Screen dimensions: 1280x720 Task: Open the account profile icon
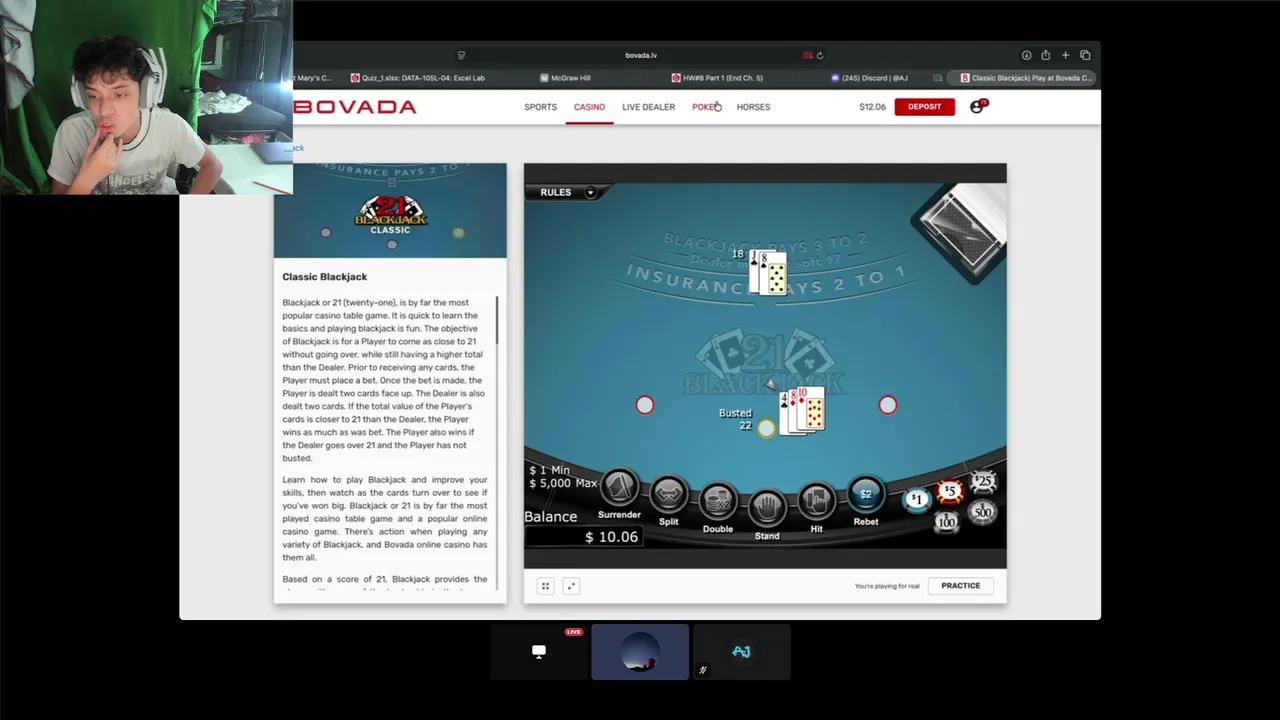[x=977, y=106]
